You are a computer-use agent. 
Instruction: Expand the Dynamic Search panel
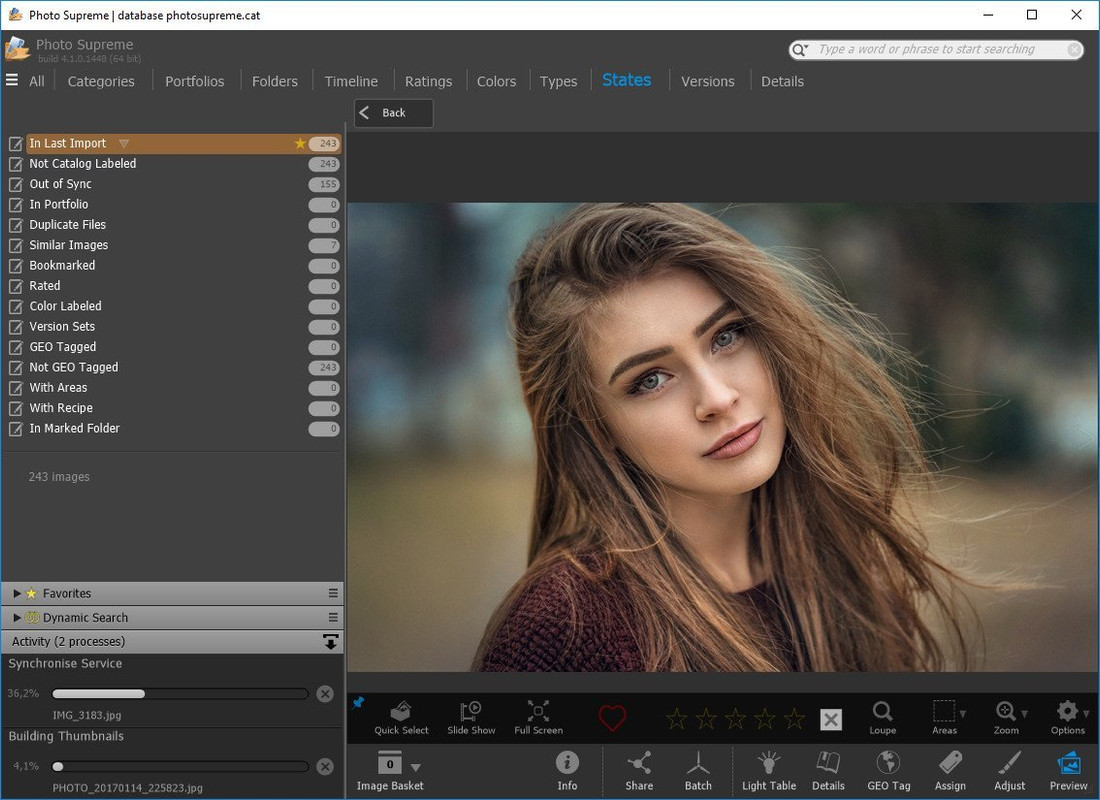click(x=17, y=618)
